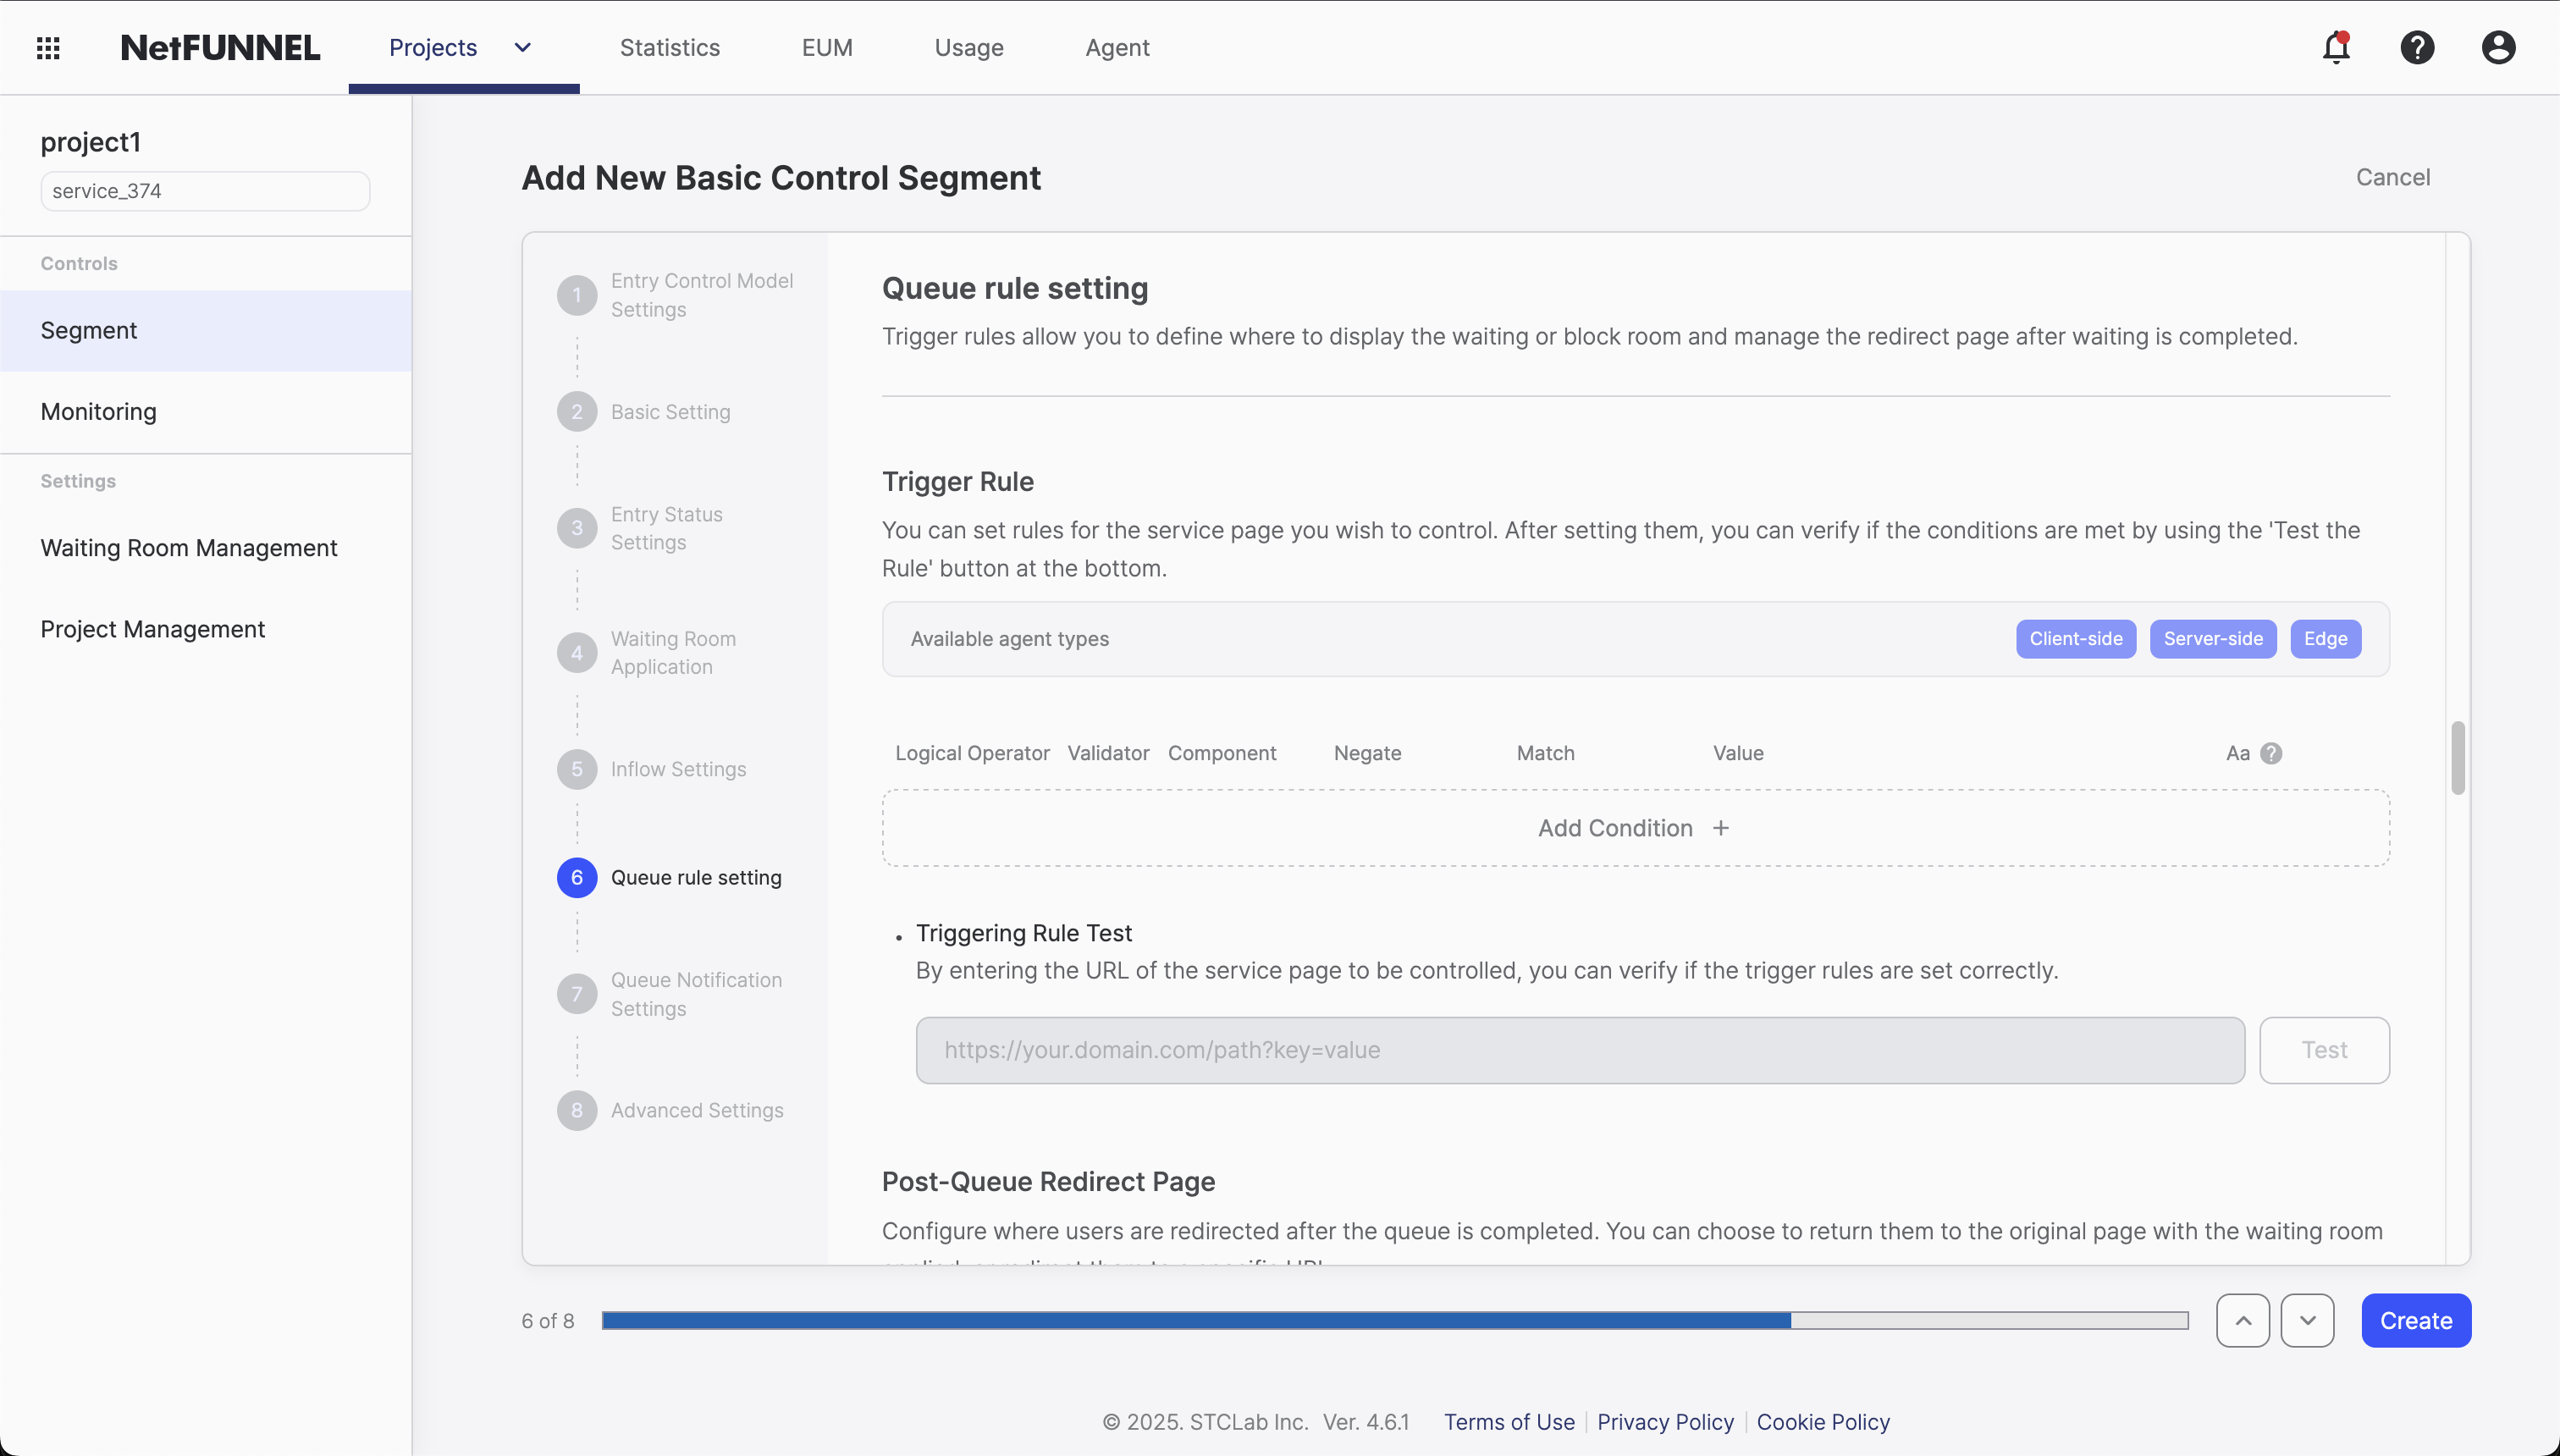The image size is (2560, 1456).
Task: Switch to the Statistics tab
Action: pos(670,47)
